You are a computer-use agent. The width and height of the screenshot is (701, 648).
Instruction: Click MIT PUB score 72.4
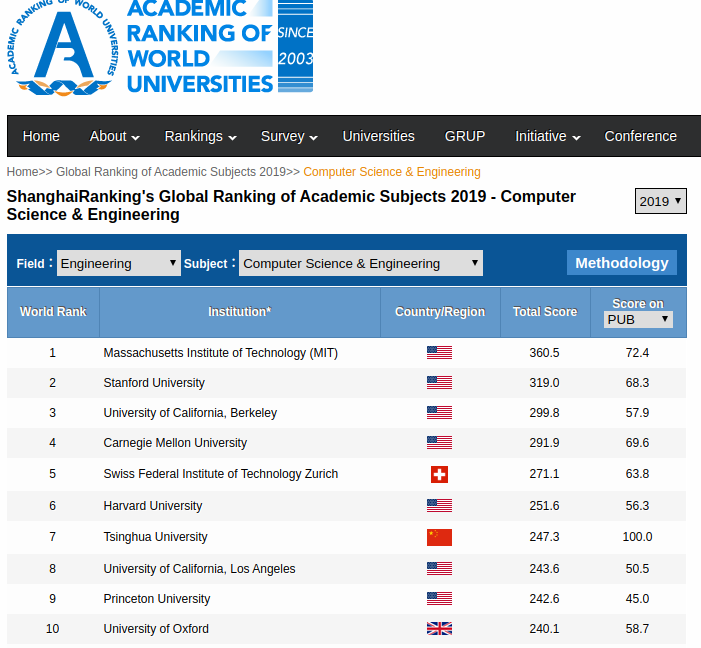click(x=638, y=353)
